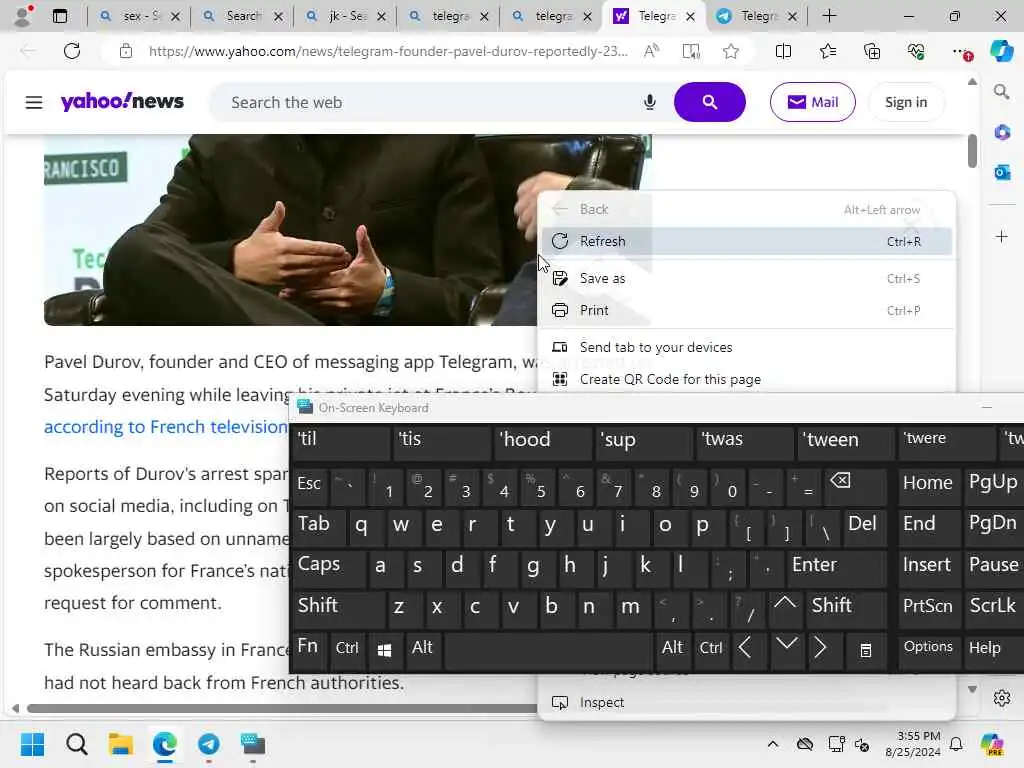This screenshot has width=1024, height=768.
Task: Click the 'tween word suggestion
Action: click(x=845, y=441)
